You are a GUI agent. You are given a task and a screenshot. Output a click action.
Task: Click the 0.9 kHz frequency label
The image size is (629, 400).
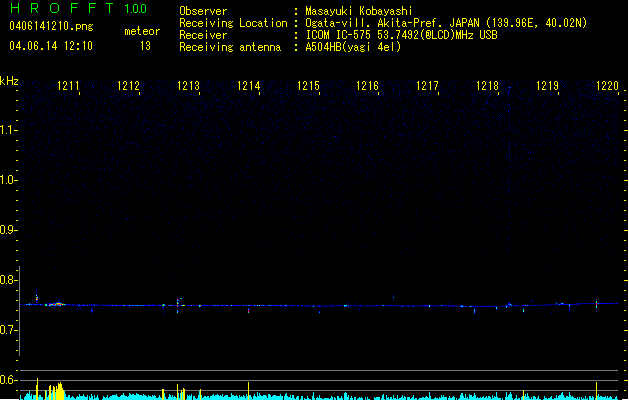pyautogui.click(x=8, y=230)
